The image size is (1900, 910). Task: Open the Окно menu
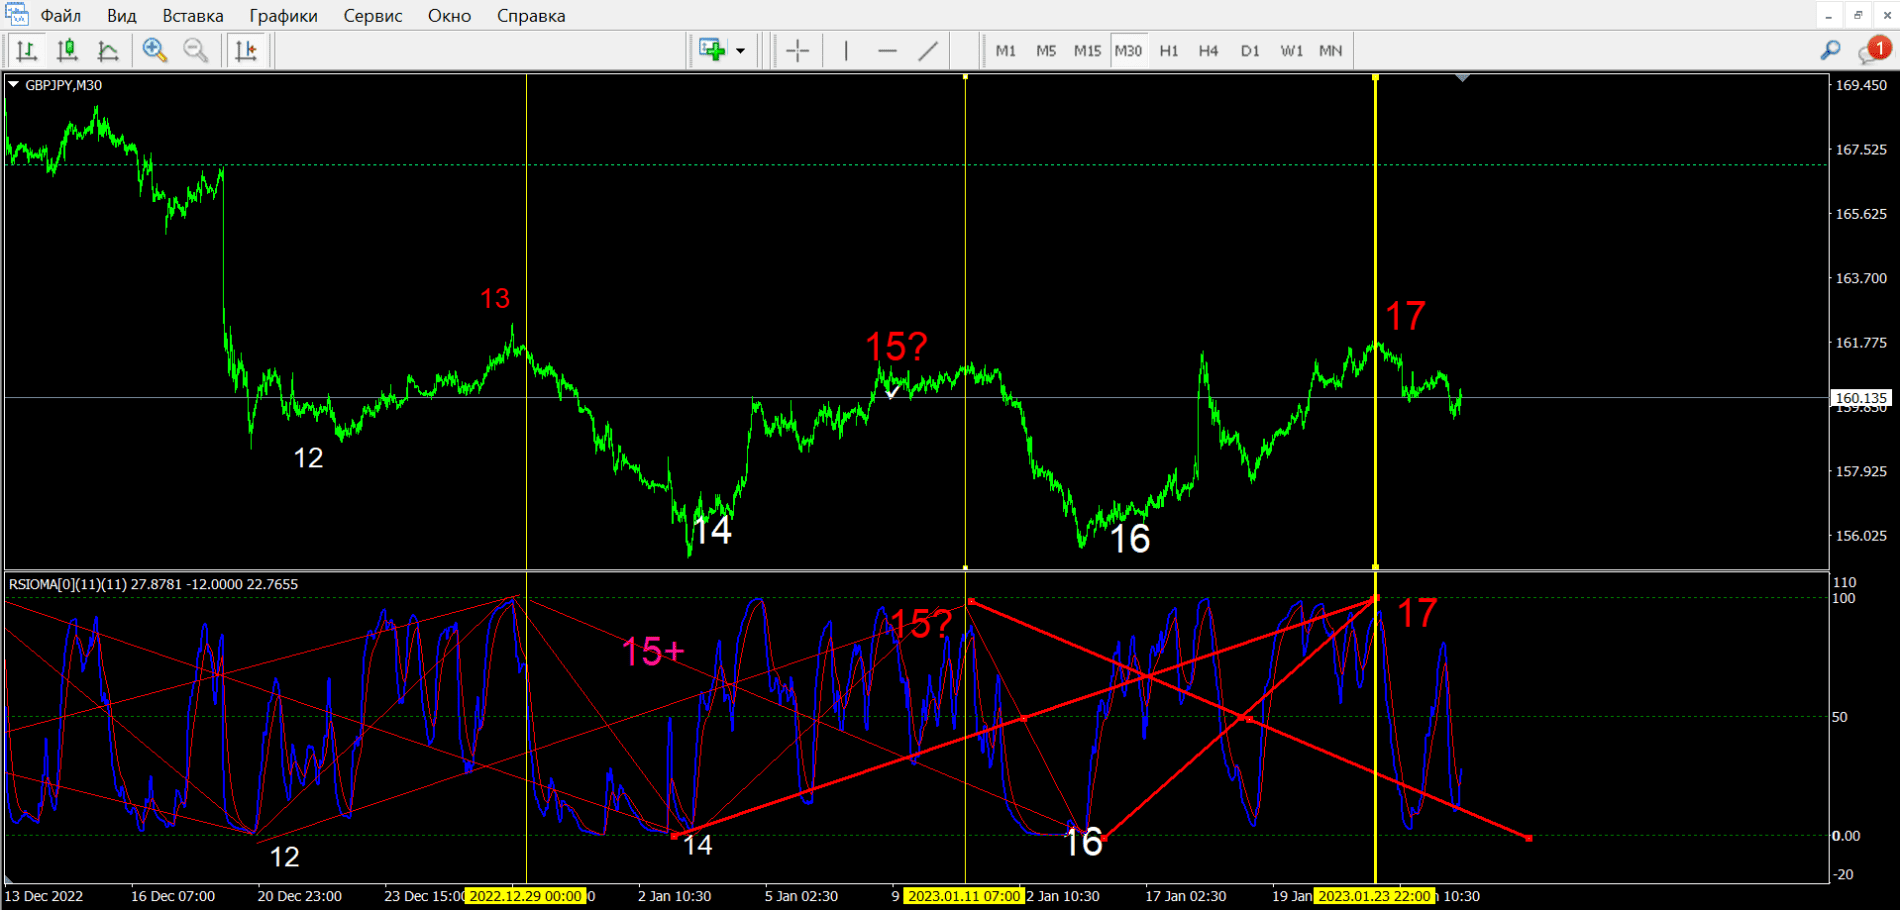click(450, 16)
